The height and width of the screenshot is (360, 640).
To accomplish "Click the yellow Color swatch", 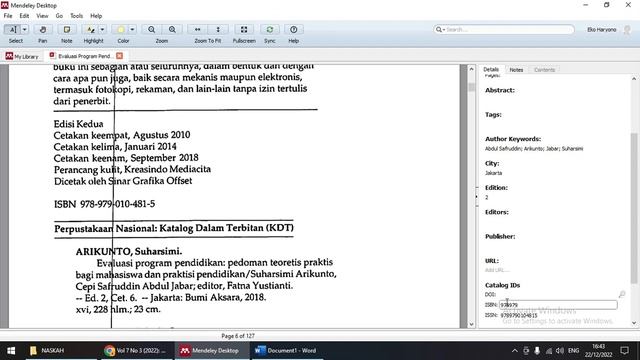I will 121,29.
